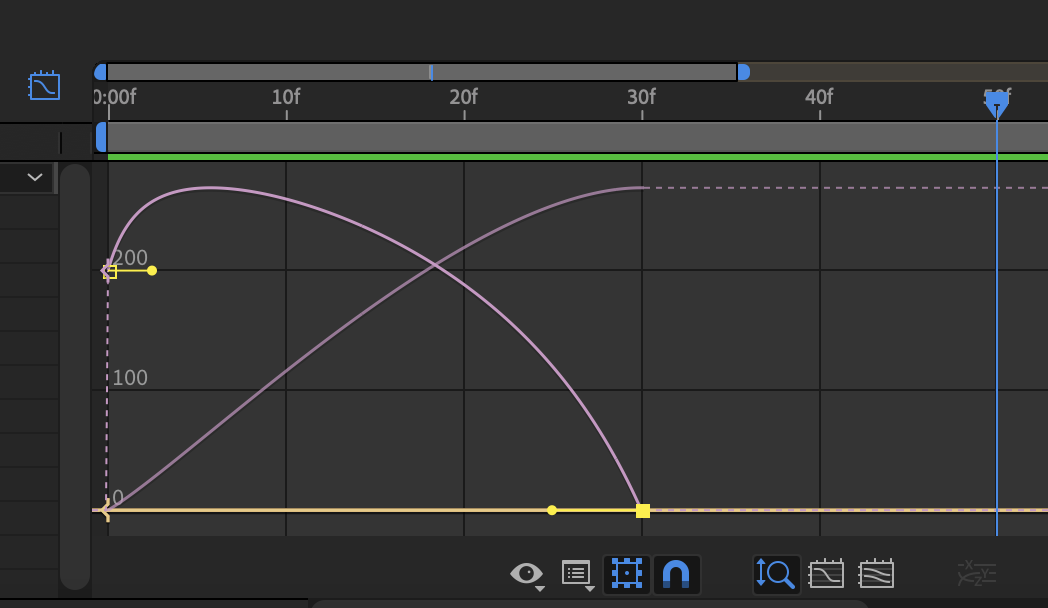Click the Fit All Graphs to View icon
The height and width of the screenshot is (608, 1048).
(x=876, y=574)
